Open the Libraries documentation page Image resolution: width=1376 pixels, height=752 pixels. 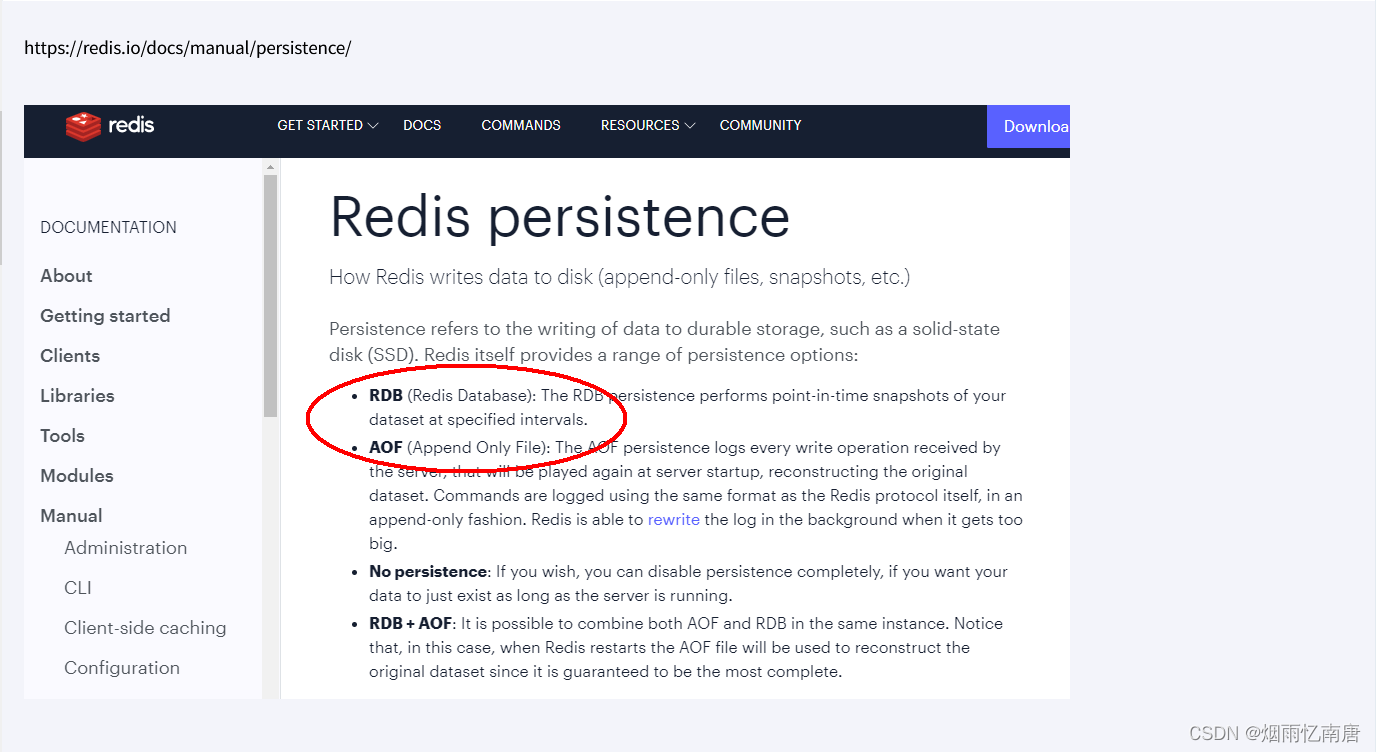pos(77,396)
